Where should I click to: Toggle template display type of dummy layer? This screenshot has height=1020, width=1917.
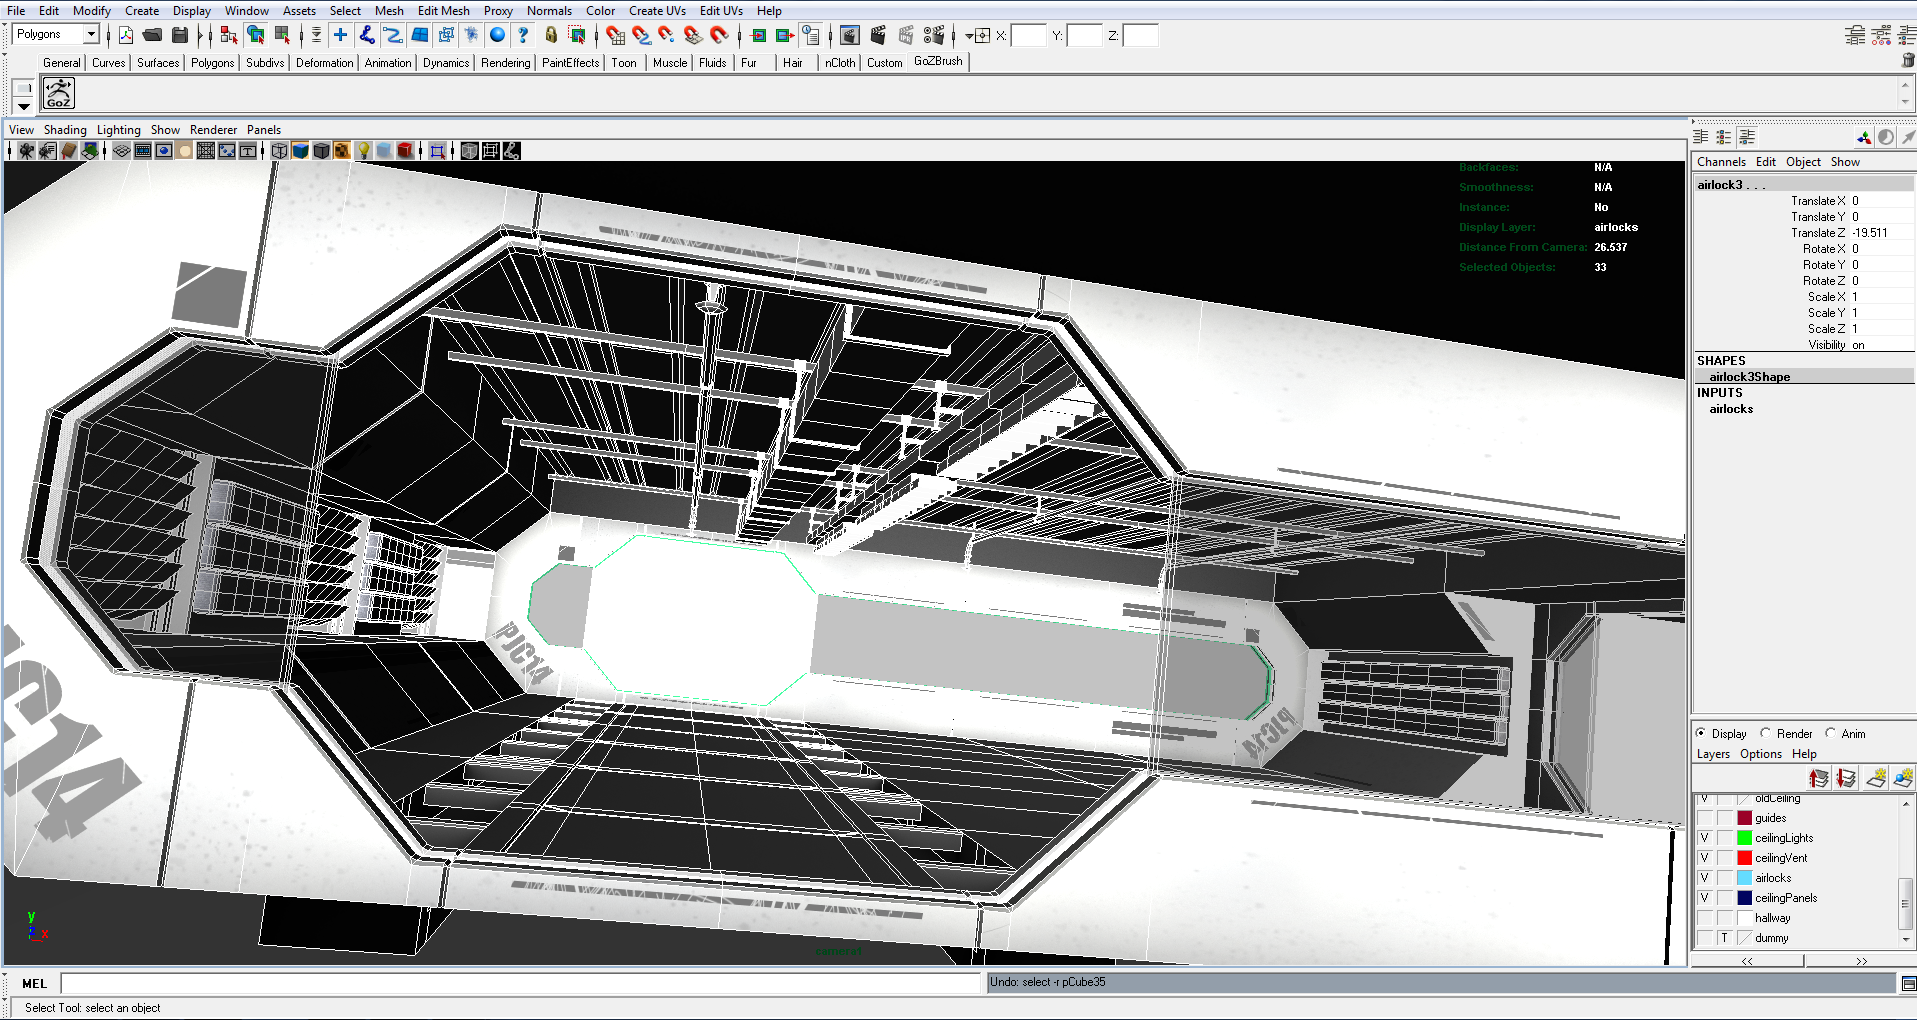coord(1725,938)
